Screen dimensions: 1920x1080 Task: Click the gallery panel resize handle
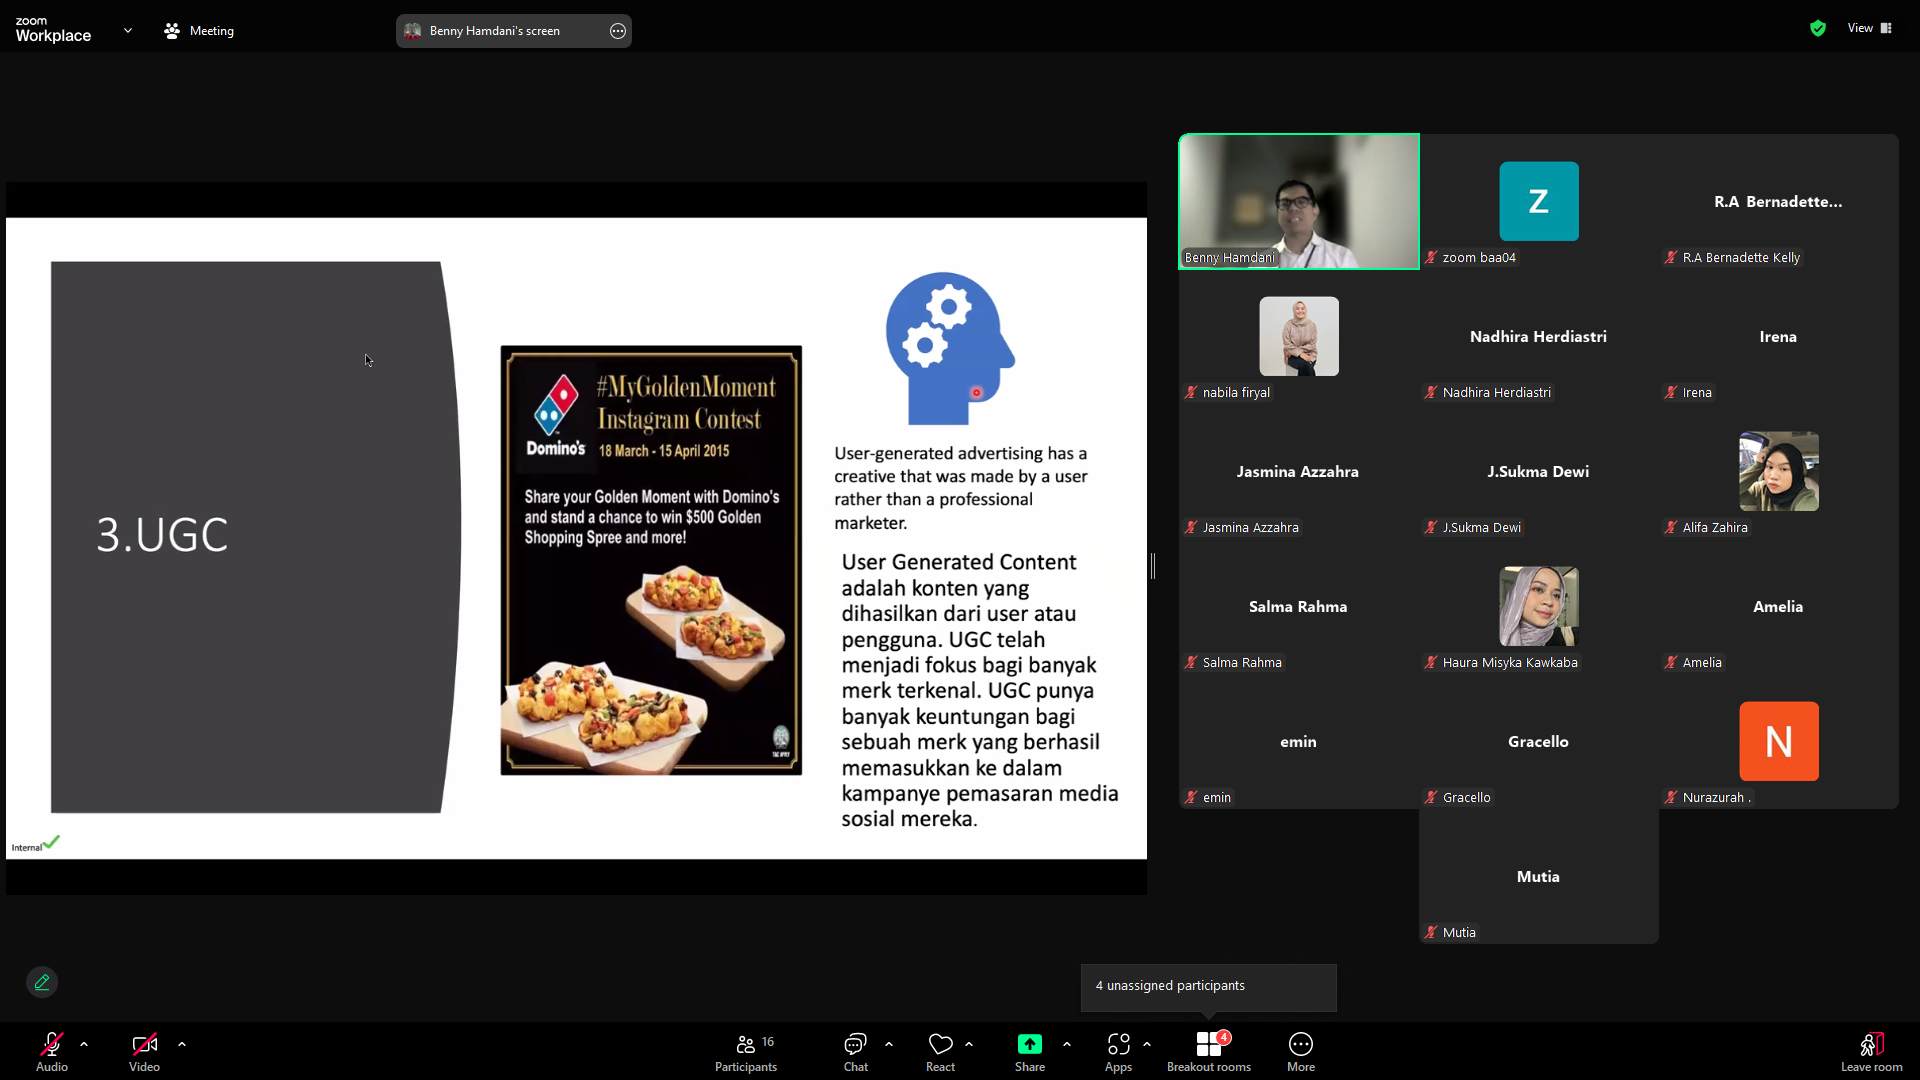[x=1153, y=566]
